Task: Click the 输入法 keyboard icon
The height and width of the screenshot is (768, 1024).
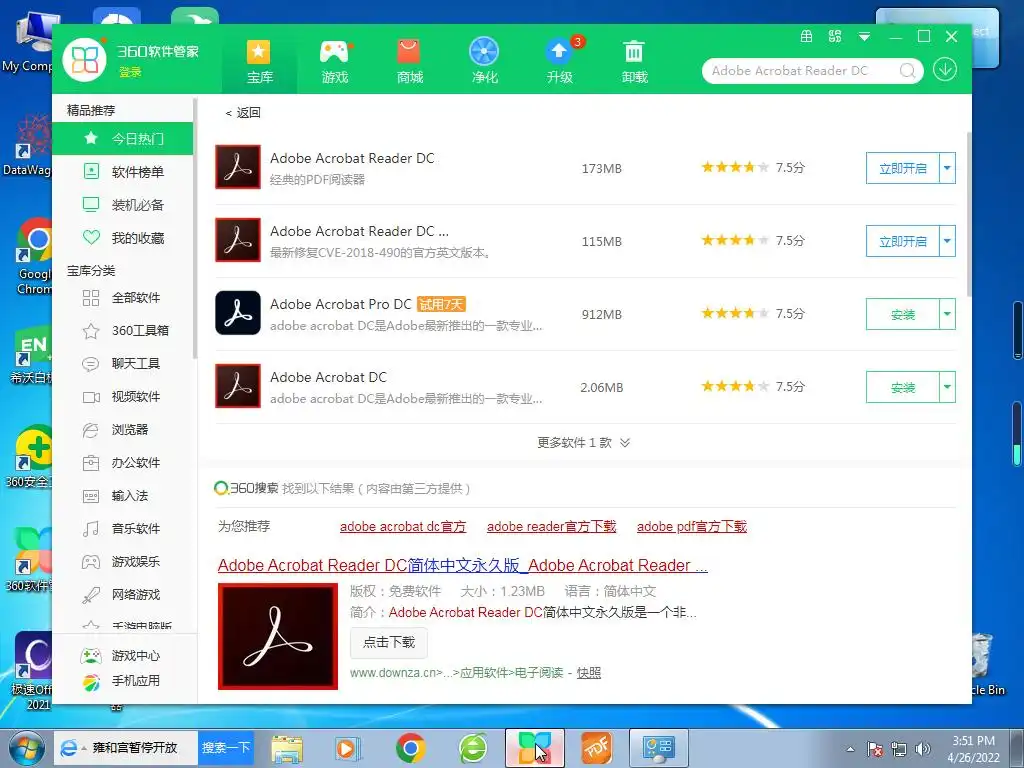Action: [91, 496]
